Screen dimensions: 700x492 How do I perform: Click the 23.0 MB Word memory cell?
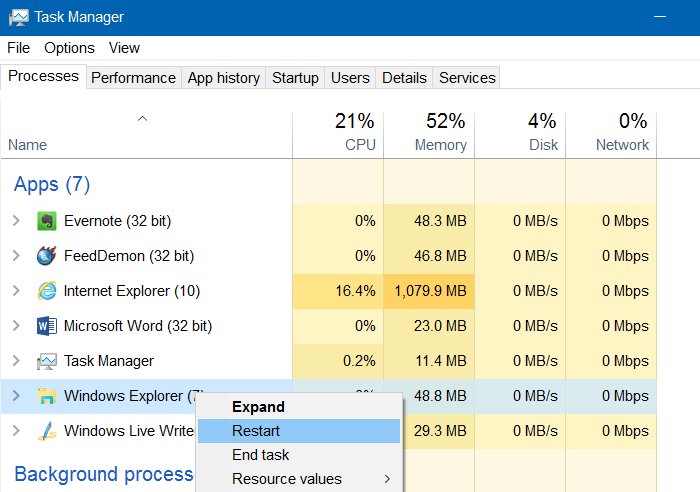(429, 326)
